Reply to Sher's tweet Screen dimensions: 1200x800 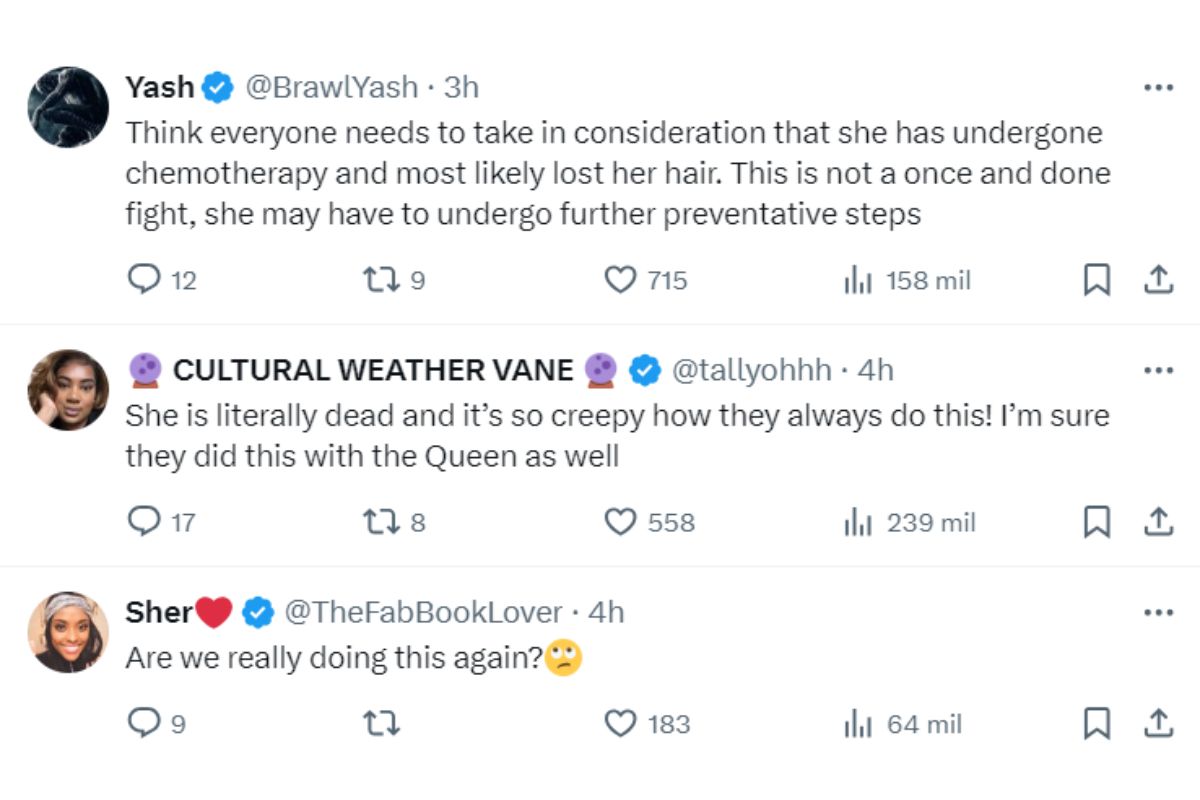click(x=144, y=723)
